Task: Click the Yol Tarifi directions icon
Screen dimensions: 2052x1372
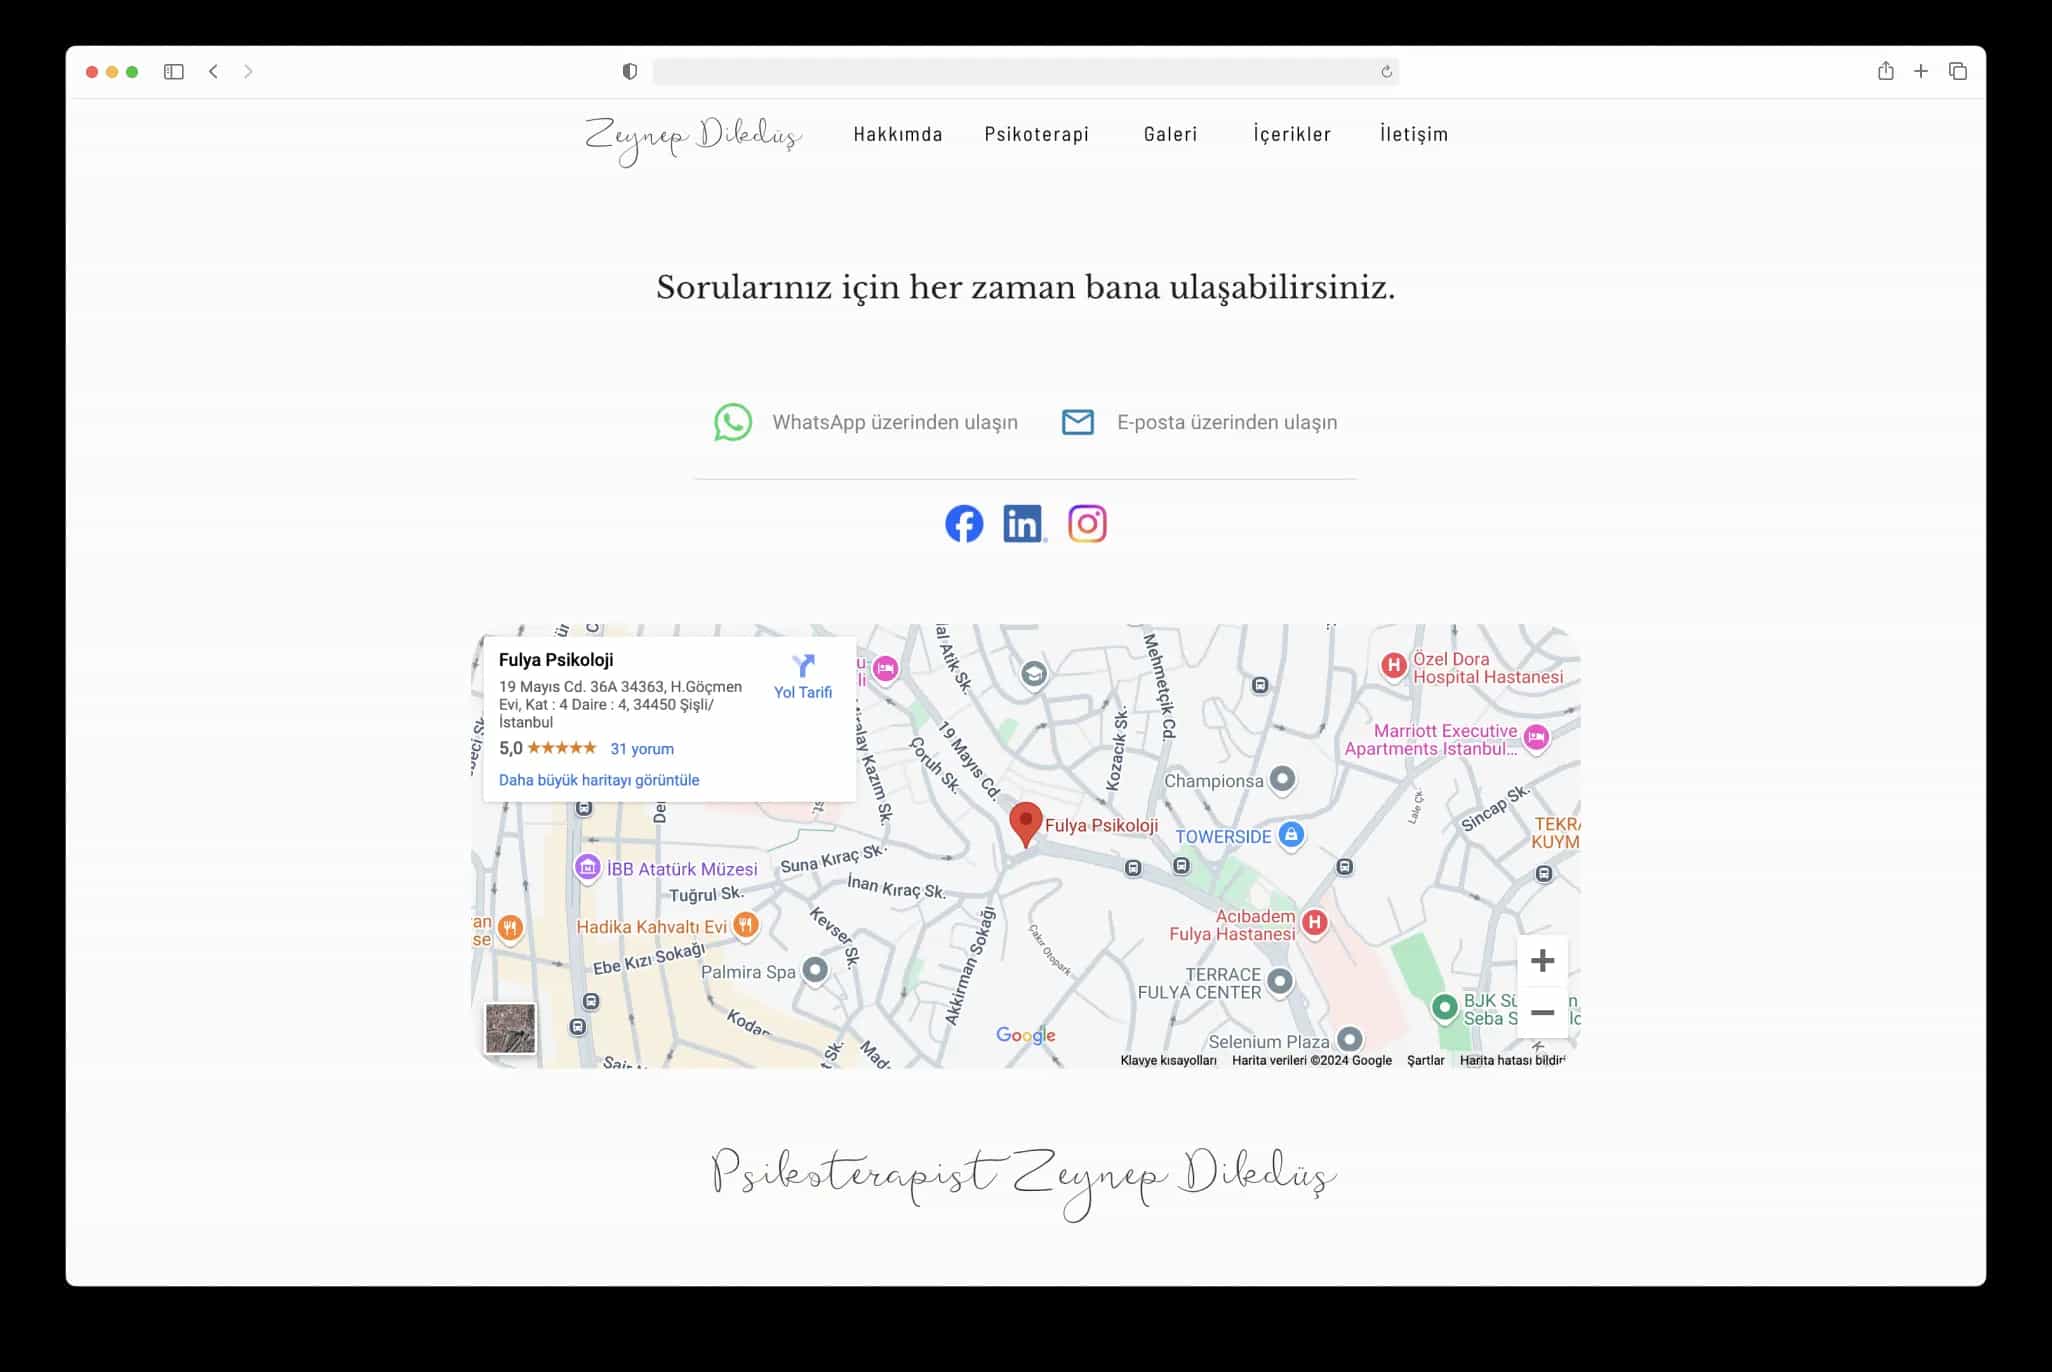Action: coord(803,666)
